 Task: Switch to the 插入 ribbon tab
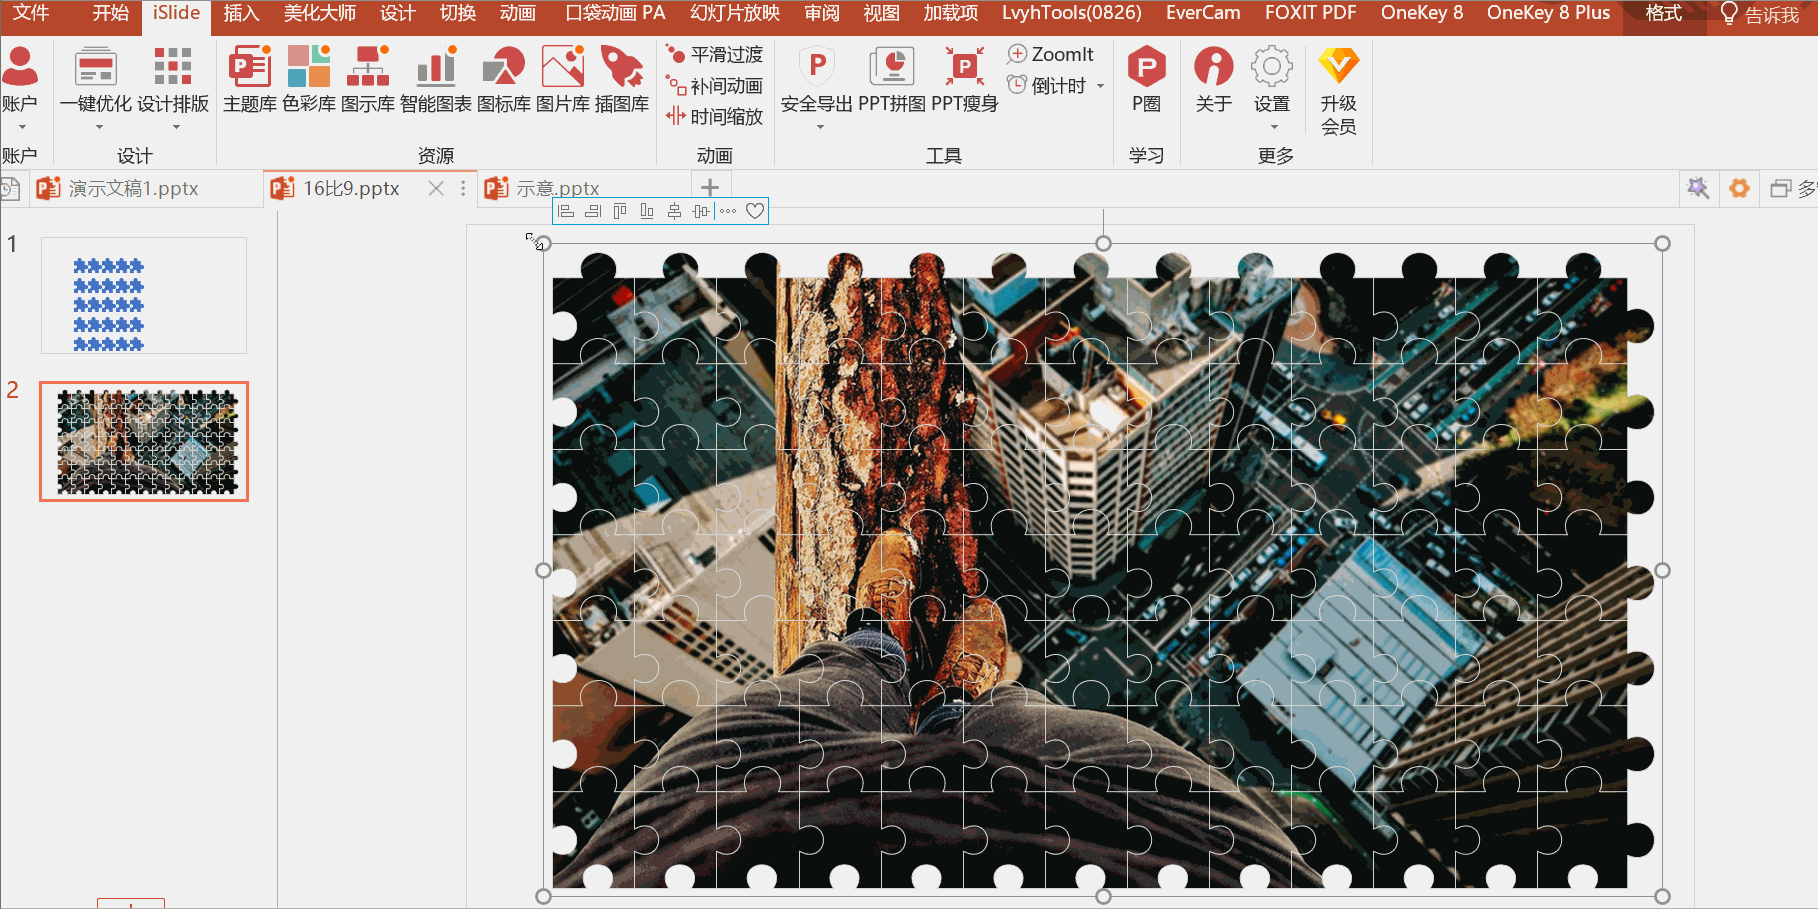(x=241, y=13)
